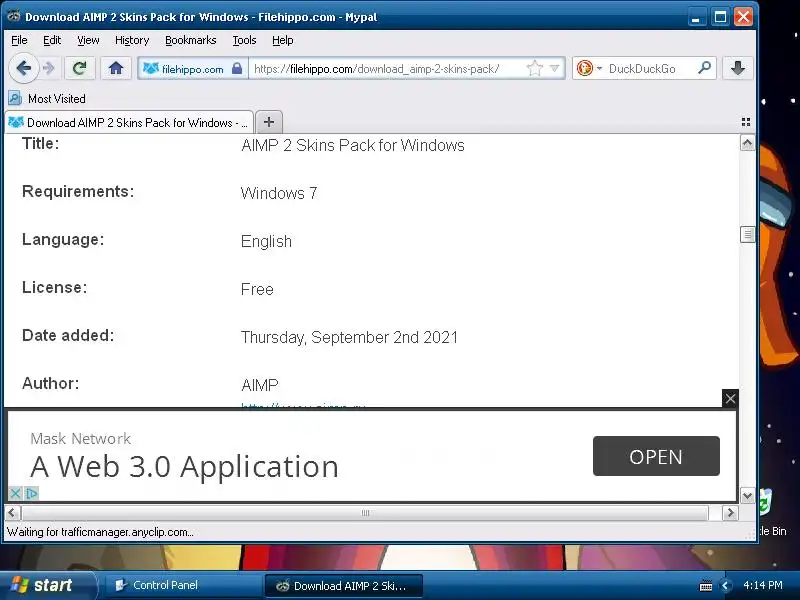
Task: Bookmark this page with the star icon
Action: 535,68
